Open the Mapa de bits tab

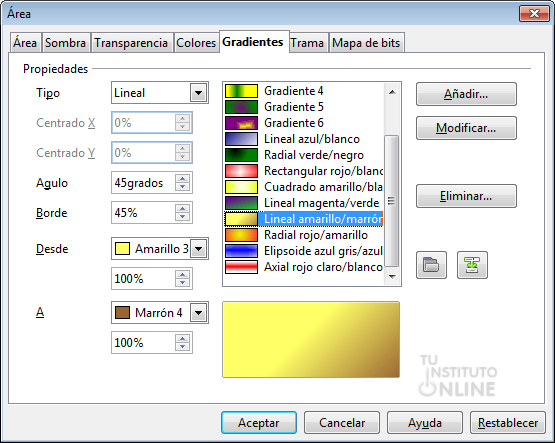coord(366,43)
